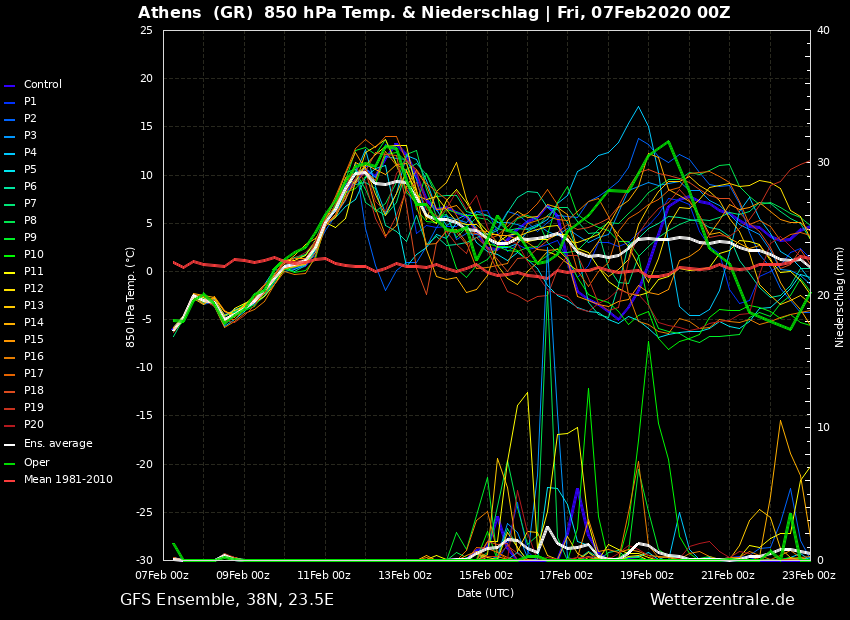Pick the P18 legend label
The image size is (850, 620).
tap(34, 390)
